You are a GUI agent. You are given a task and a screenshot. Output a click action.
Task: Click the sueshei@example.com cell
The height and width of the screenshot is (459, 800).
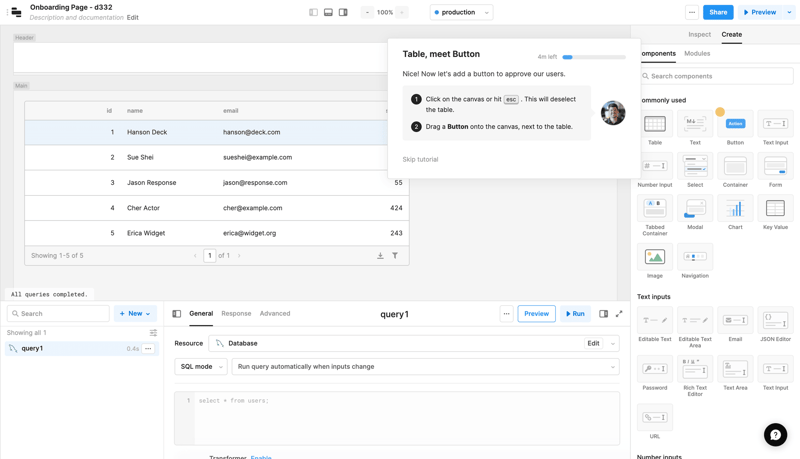pos(258,157)
